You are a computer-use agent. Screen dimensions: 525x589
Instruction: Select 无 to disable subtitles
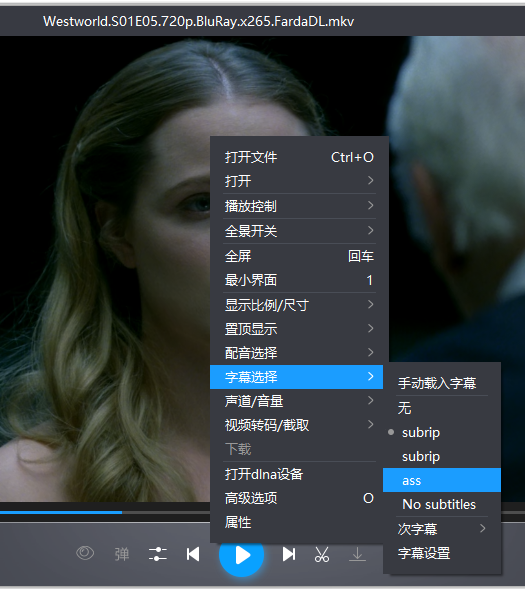point(442,408)
